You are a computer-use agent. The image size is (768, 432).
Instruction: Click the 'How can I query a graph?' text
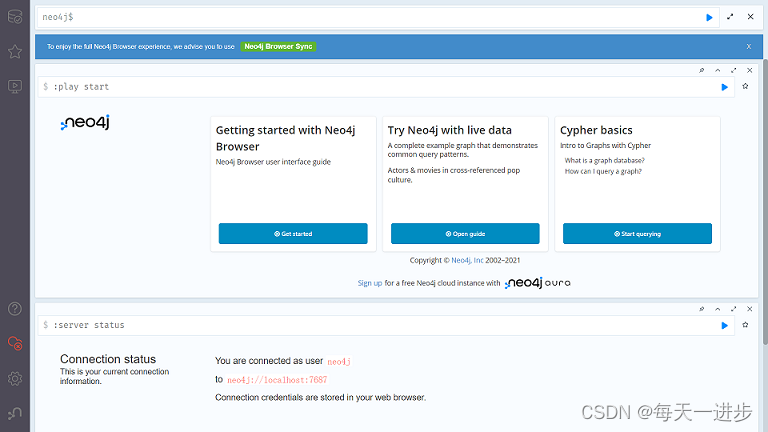coord(603,171)
